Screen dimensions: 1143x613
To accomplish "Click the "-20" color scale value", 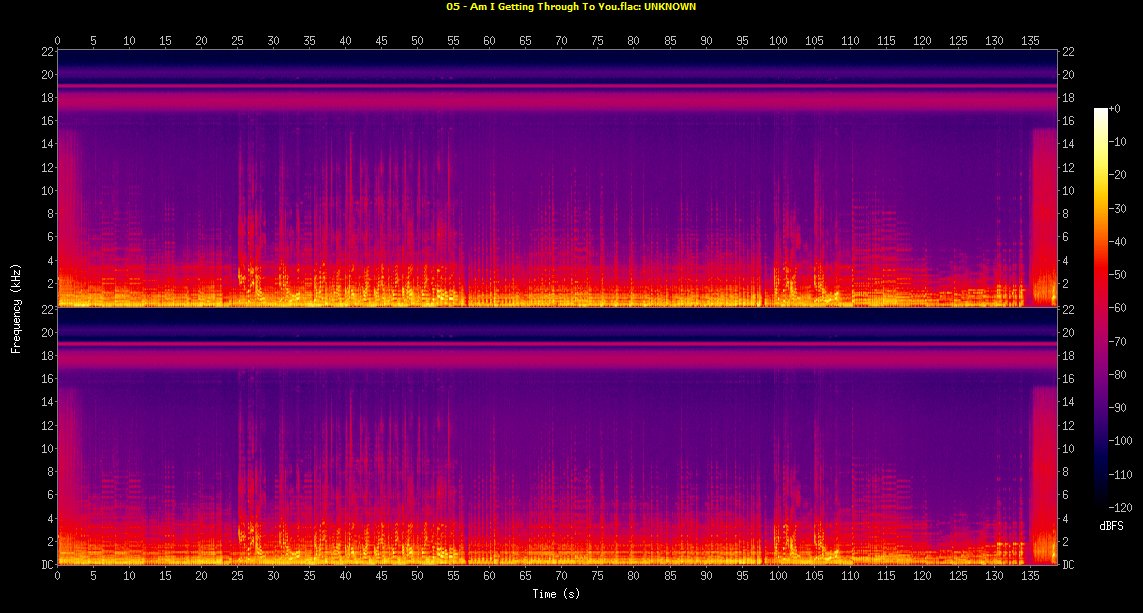I will (1117, 175).
